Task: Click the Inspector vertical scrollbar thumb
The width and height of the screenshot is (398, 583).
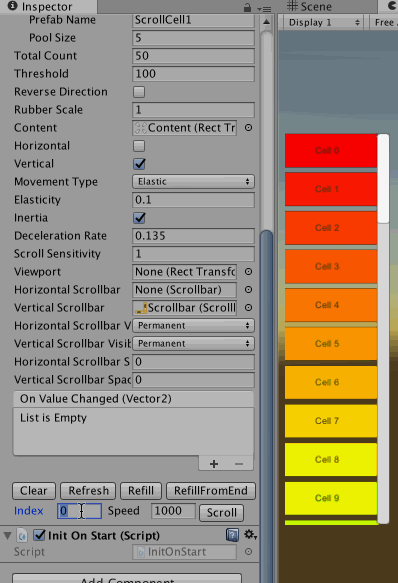Action: coord(266,405)
